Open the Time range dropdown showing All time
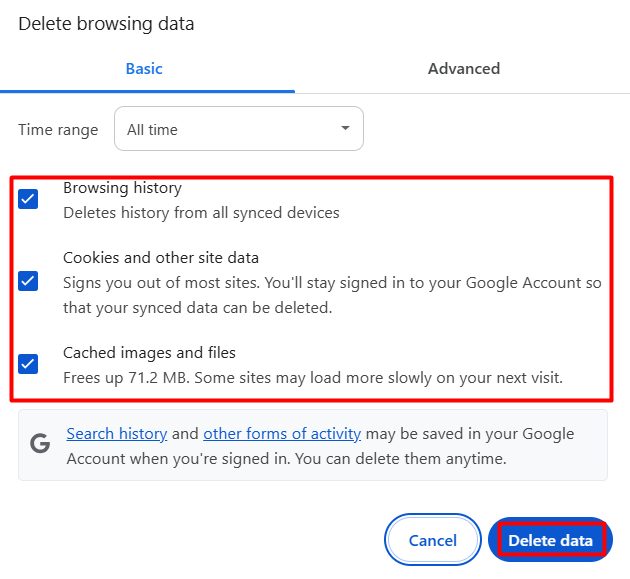 pyautogui.click(x=239, y=129)
